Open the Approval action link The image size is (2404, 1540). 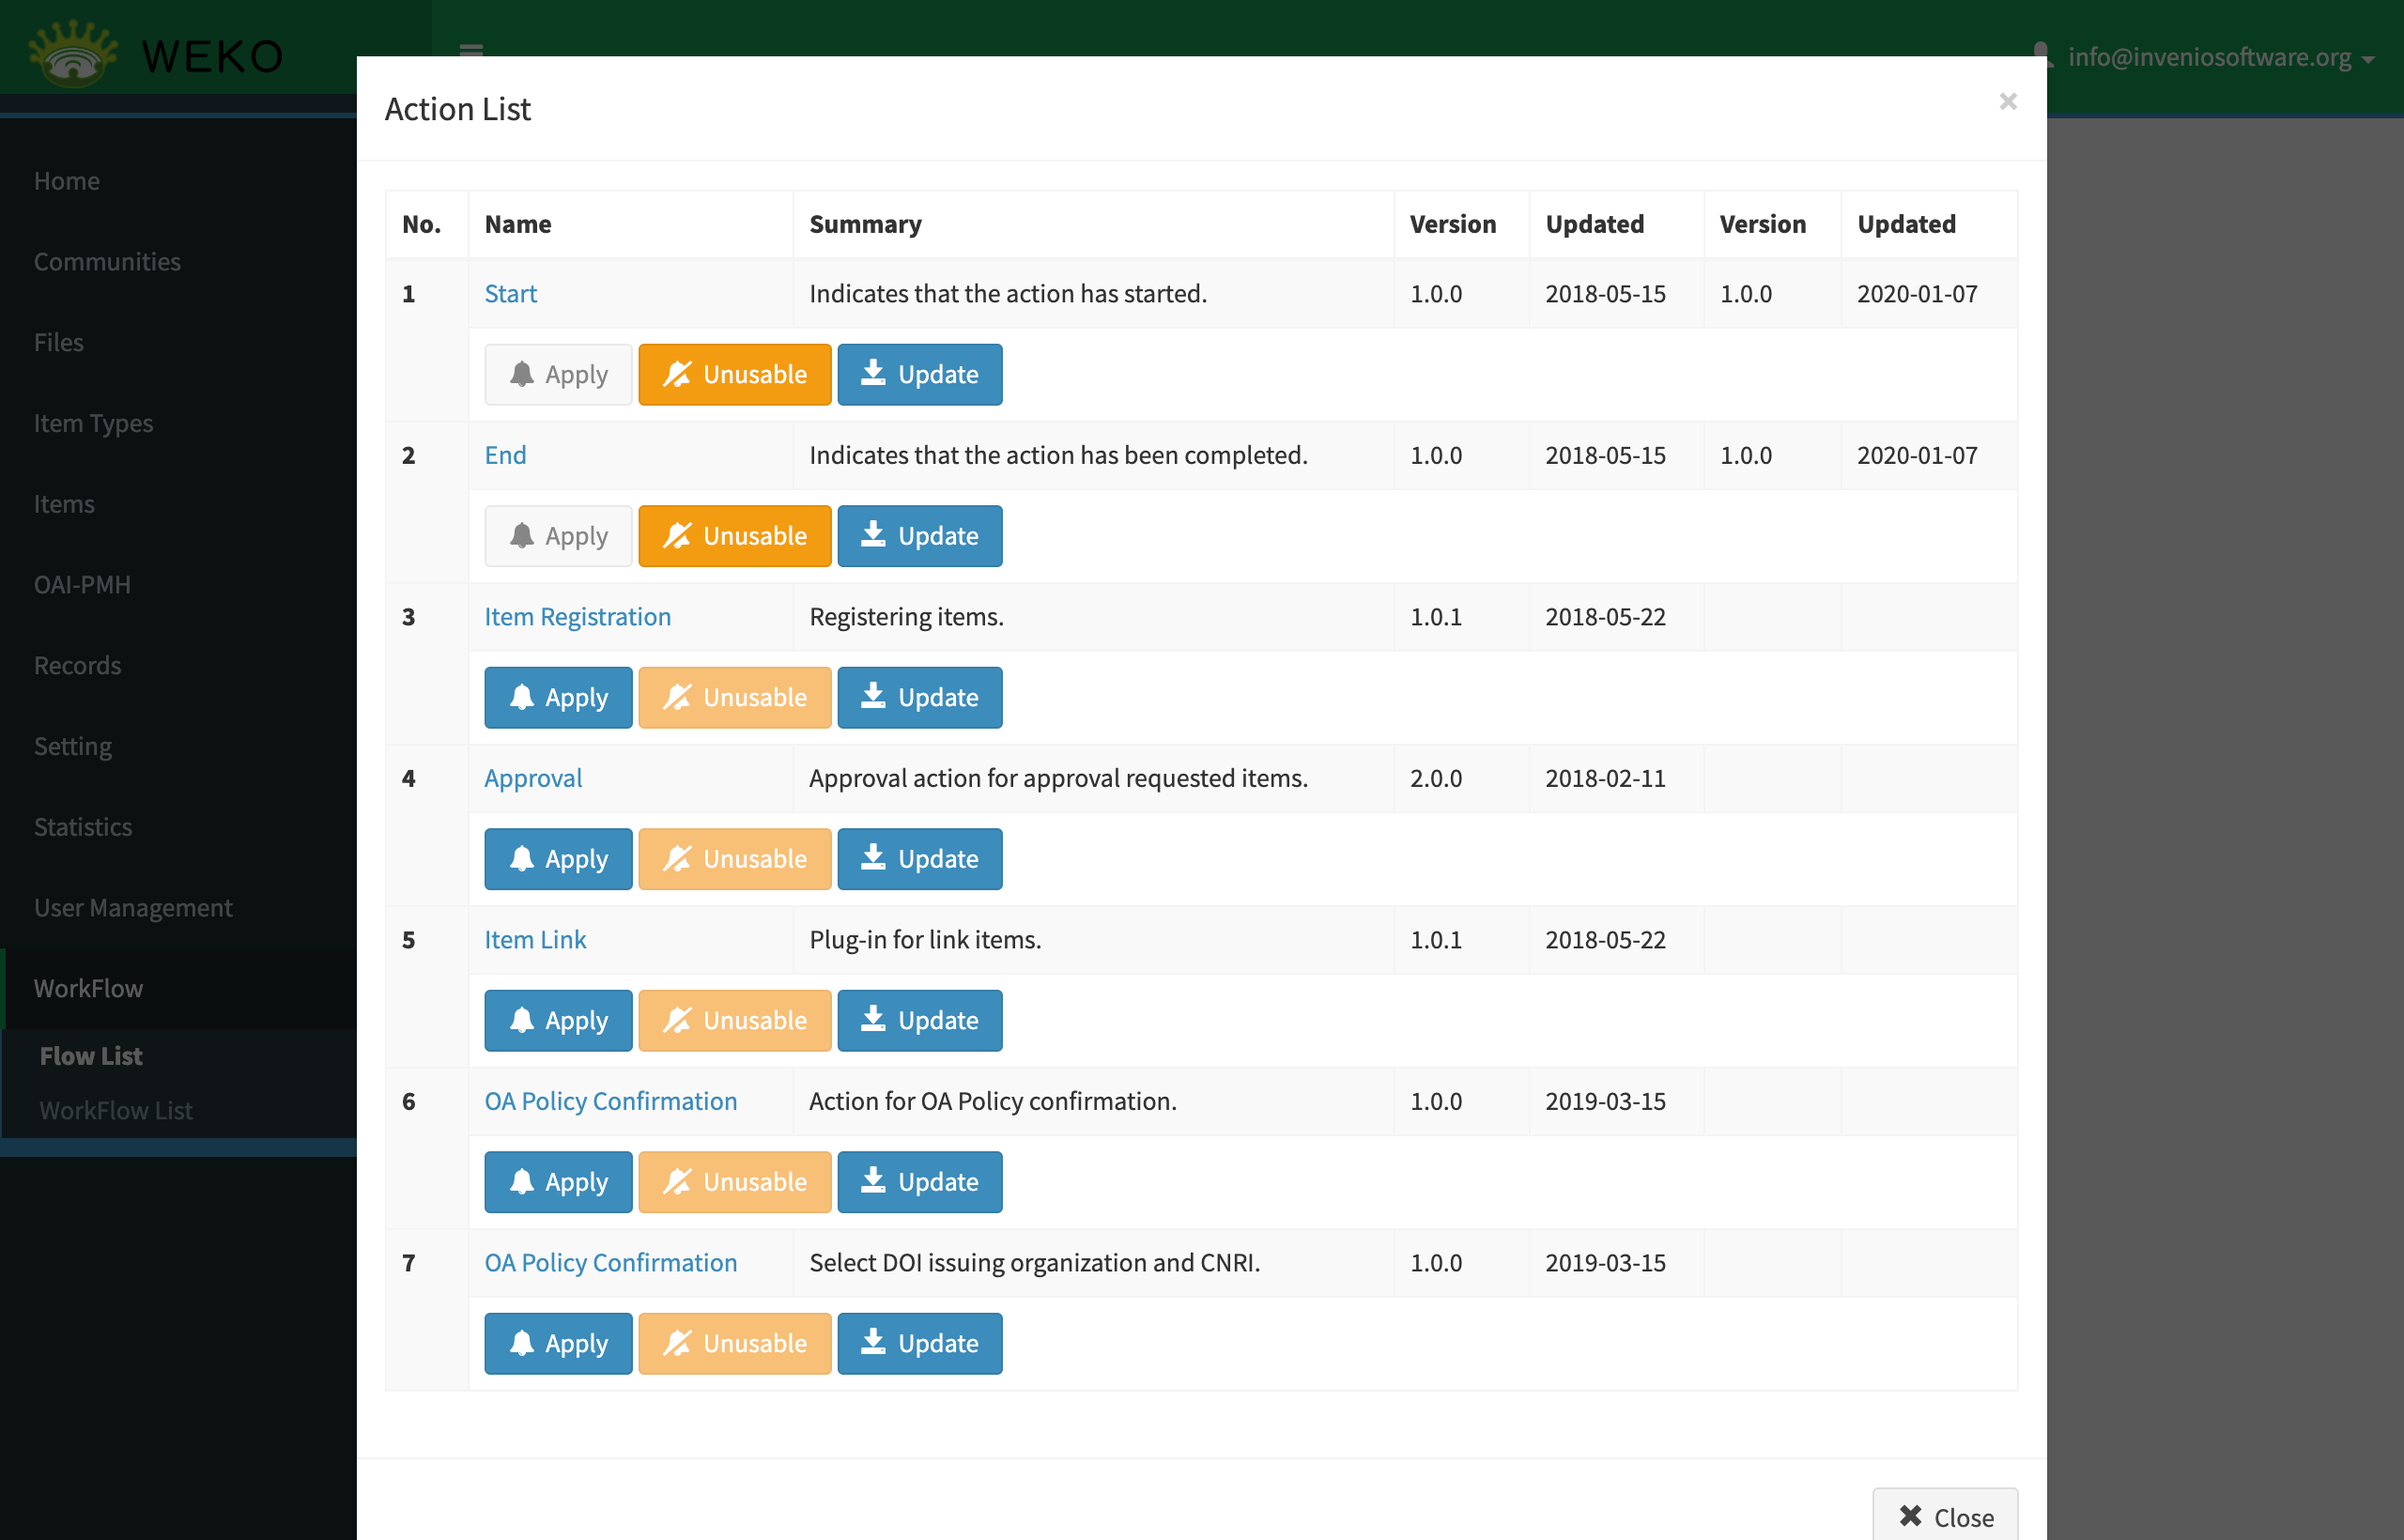click(x=533, y=778)
